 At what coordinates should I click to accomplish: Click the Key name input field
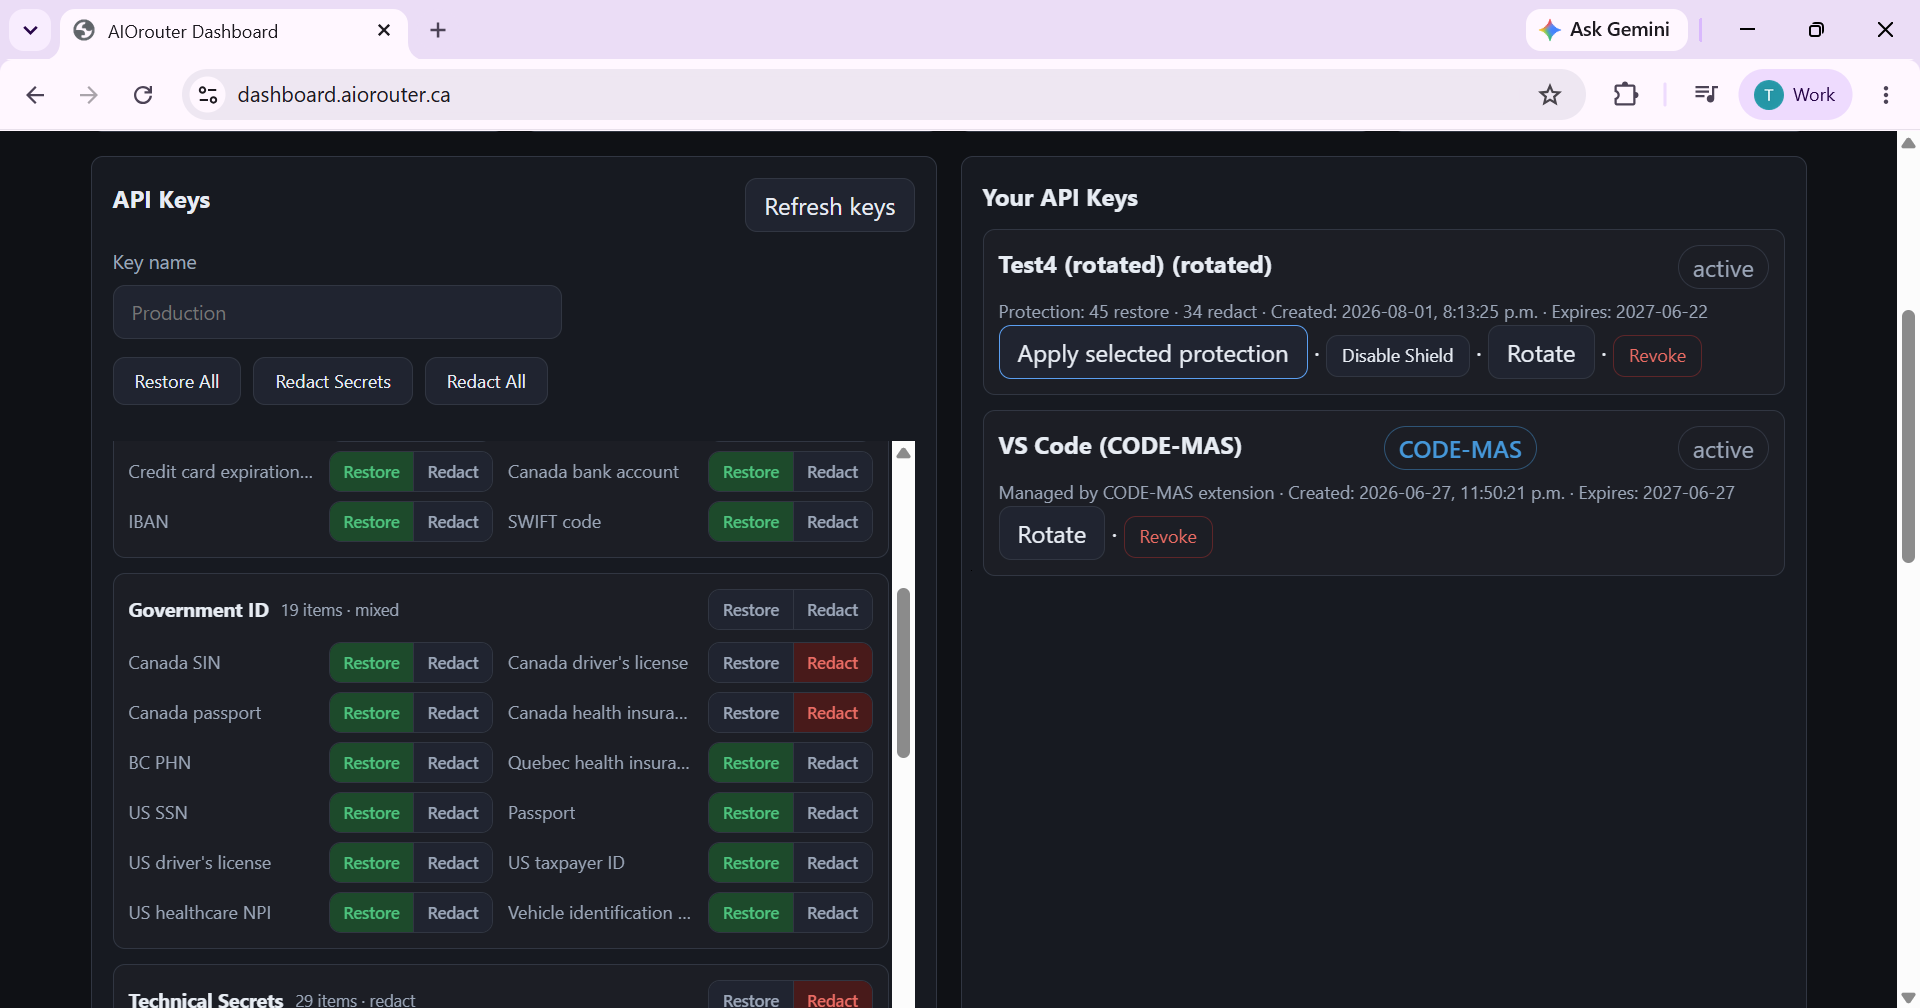337,313
